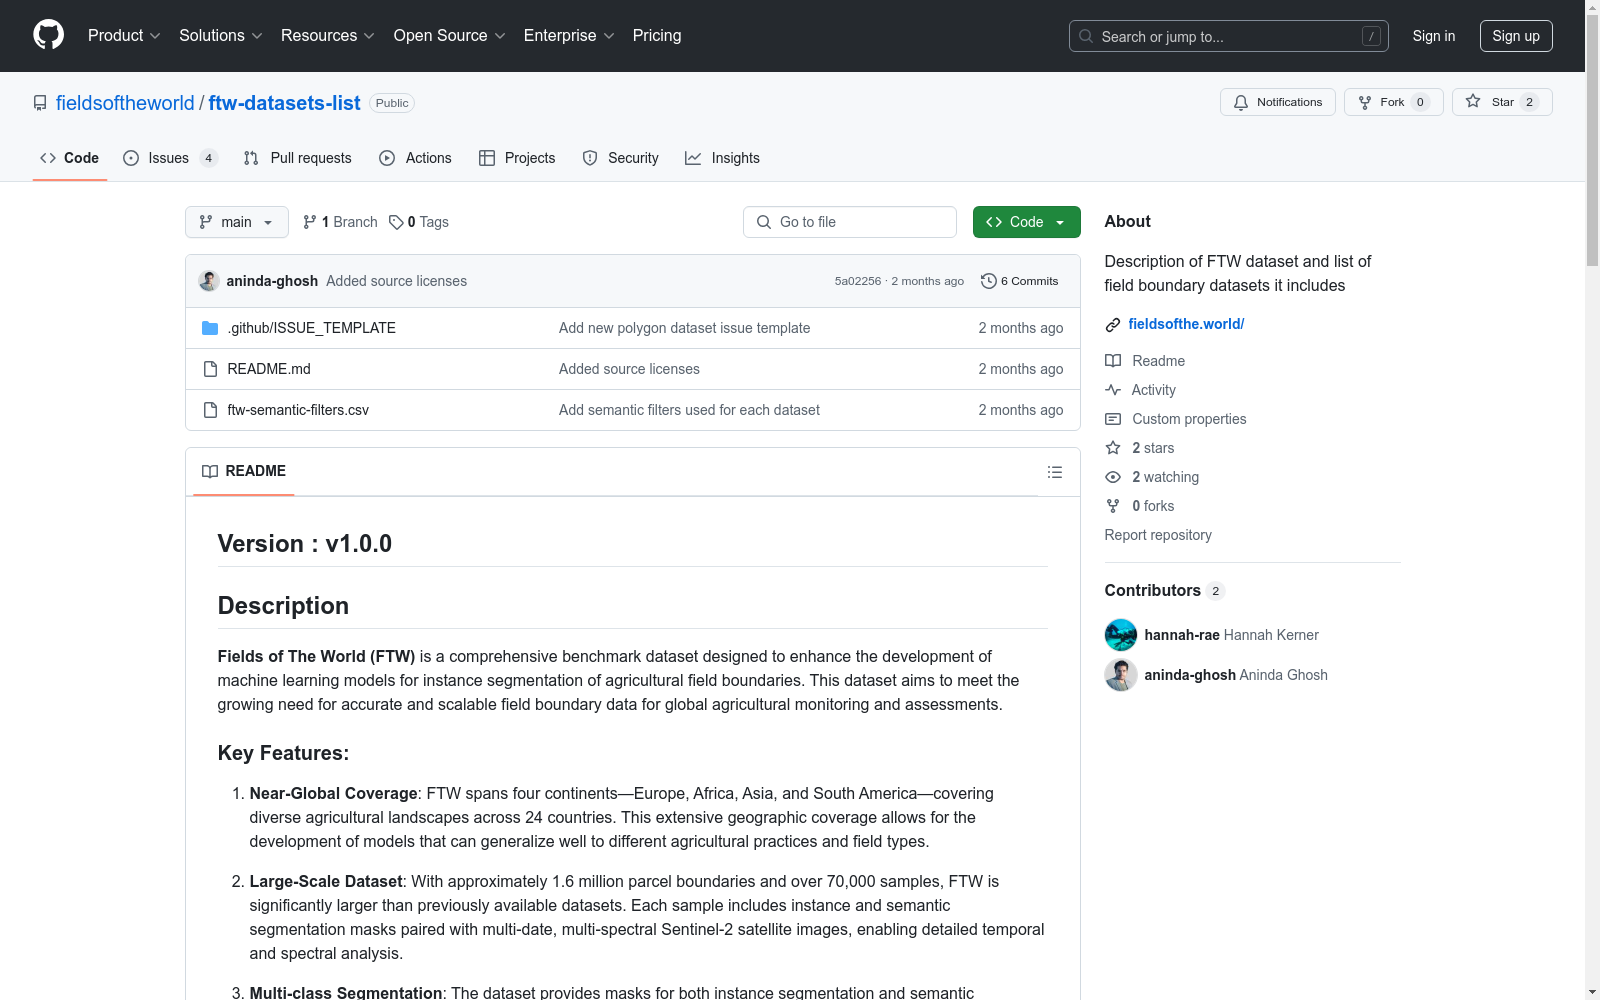This screenshot has width=1600, height=1000.
Task: Click Report repository link
Action: coord(1158,535)
